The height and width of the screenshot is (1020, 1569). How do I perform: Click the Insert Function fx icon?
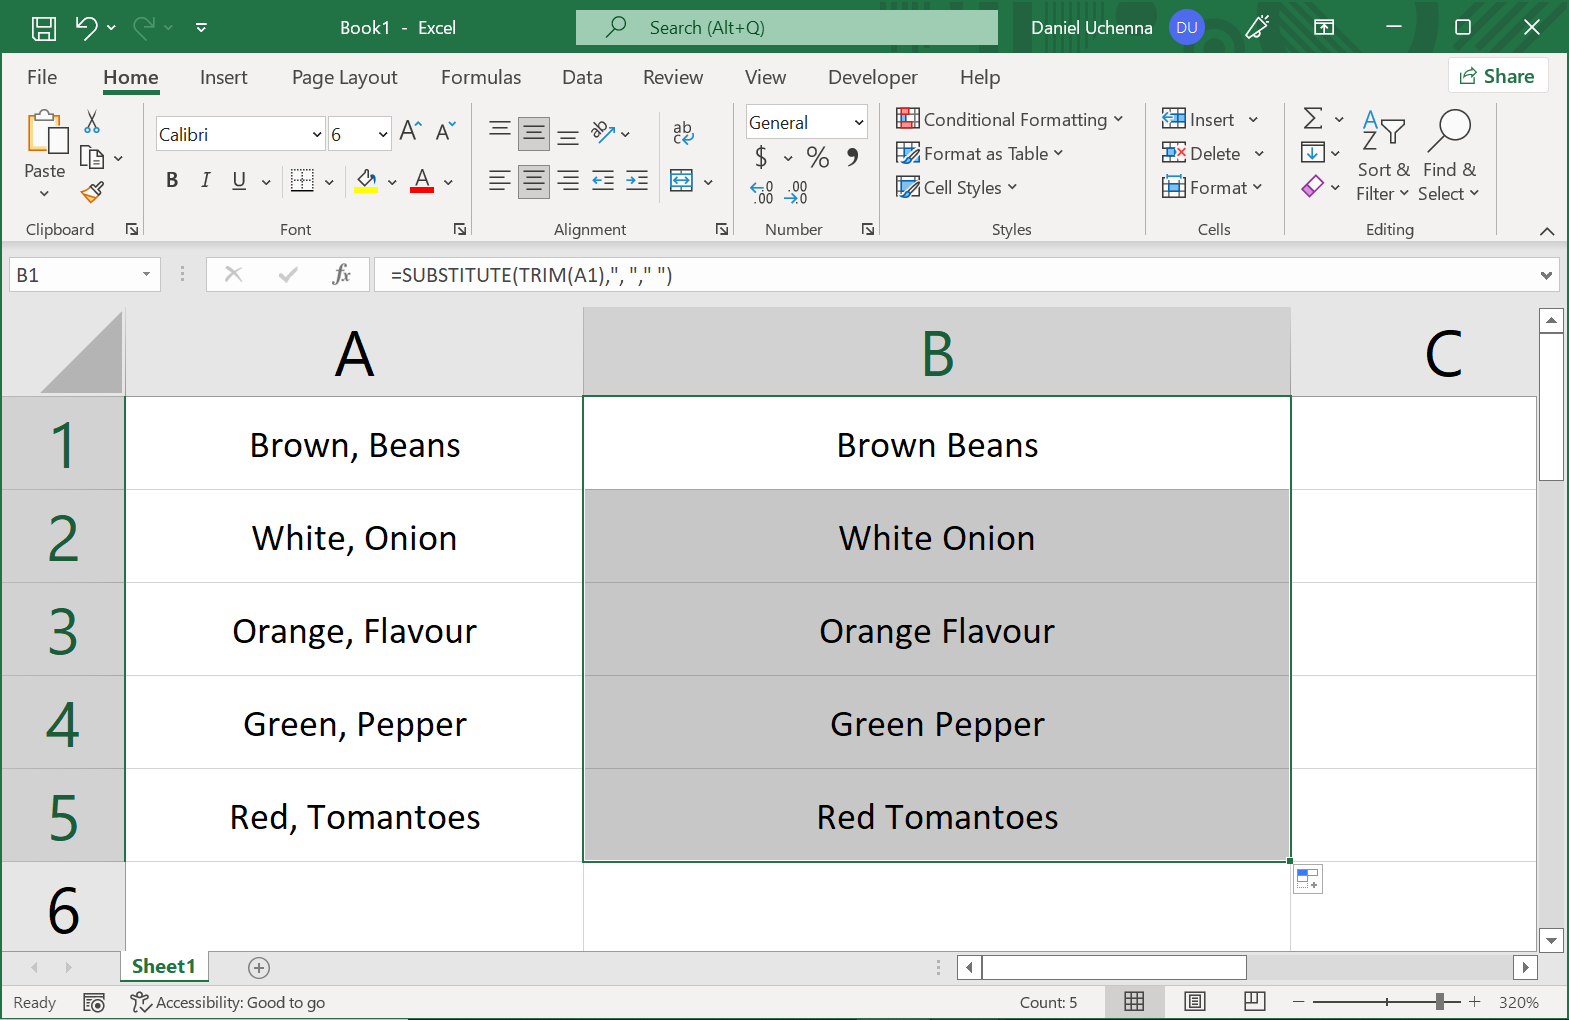click(341, 275)
